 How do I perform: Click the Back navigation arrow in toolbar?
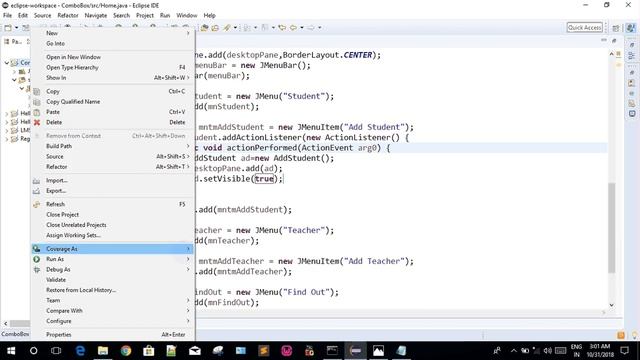click(x=293, y=27)
